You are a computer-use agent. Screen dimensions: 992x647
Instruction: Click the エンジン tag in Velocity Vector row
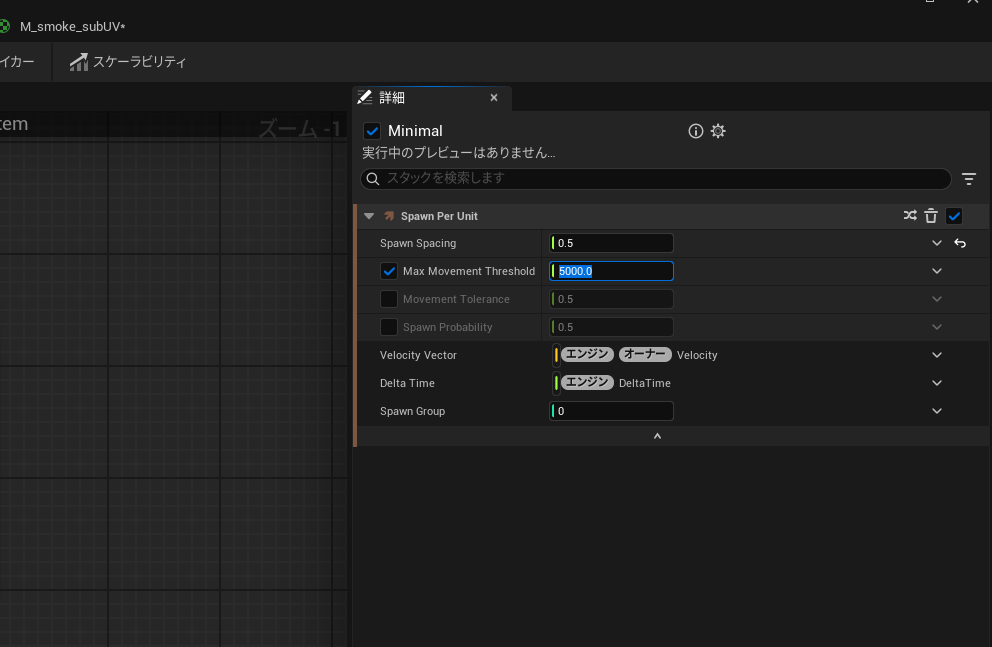click(587, 354)
